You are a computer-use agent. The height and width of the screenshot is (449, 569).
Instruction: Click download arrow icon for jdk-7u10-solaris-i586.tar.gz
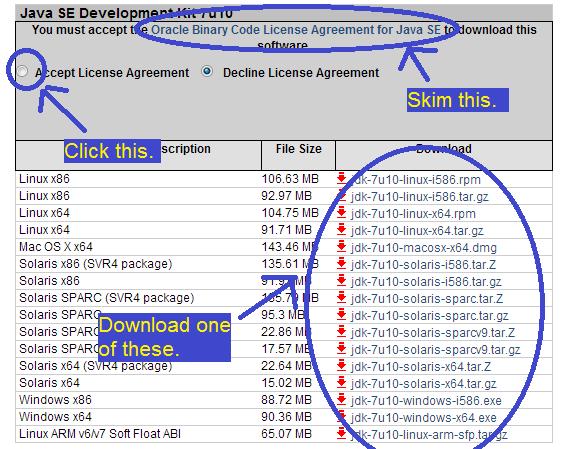pyautogui.click(x=341, y=281)
